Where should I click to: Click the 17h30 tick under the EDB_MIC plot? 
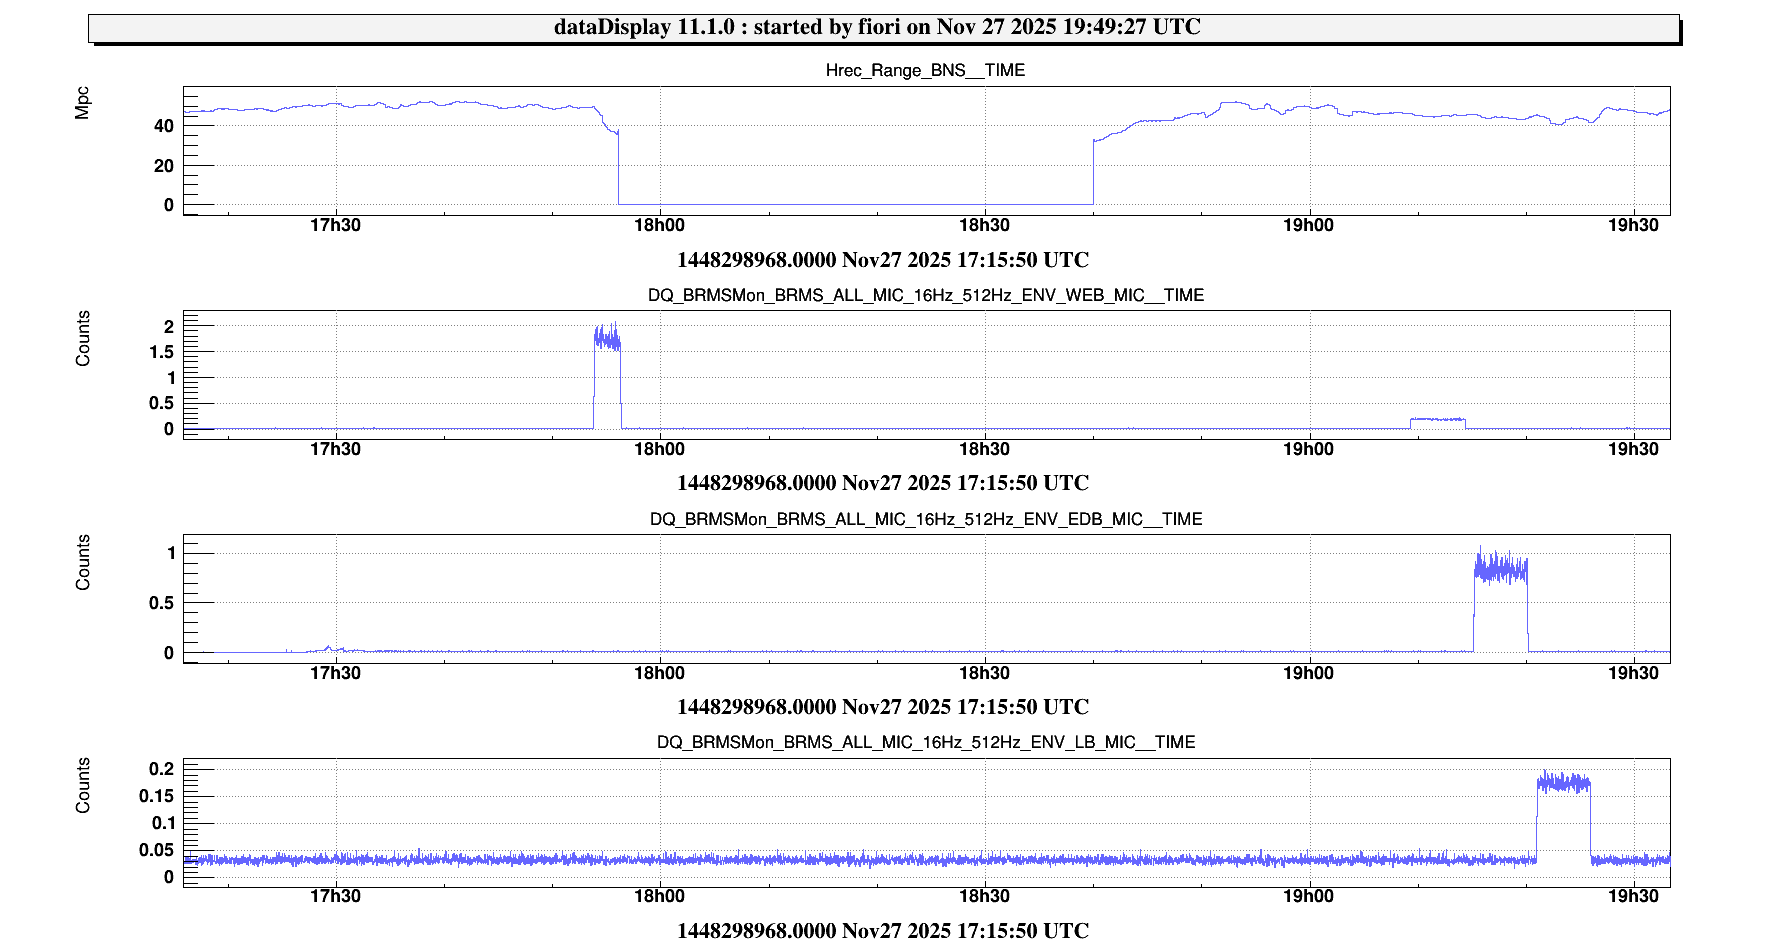click(x=335, y=673)
